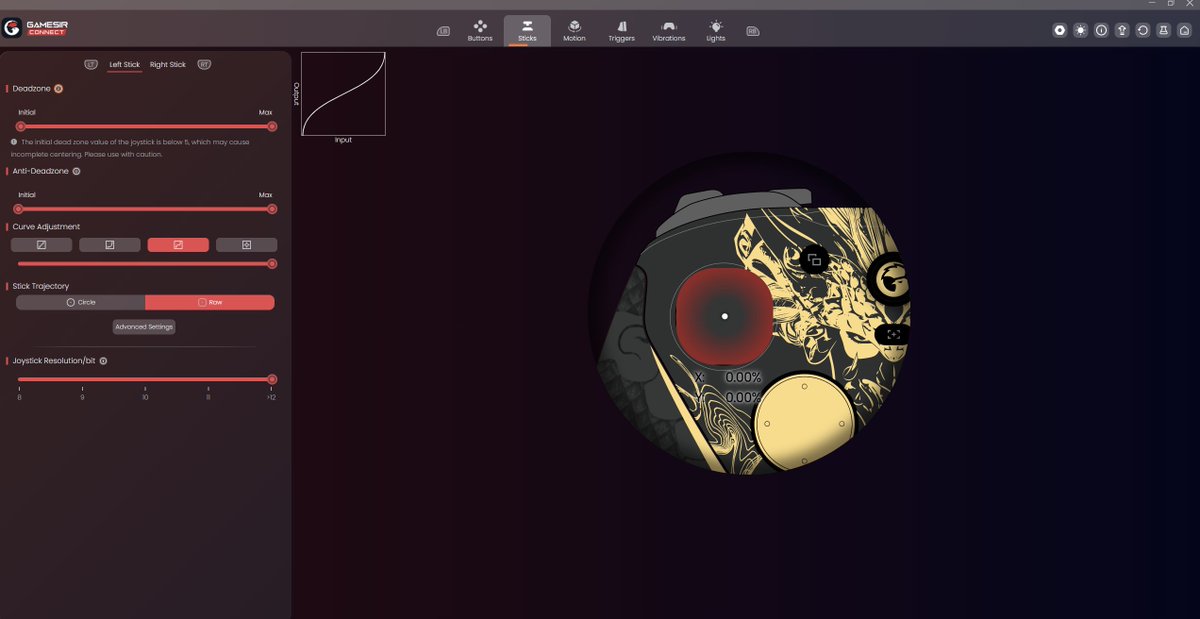Click the Deadzone Max slider handle
1200x619 pixels.
[x=272, y=127]
